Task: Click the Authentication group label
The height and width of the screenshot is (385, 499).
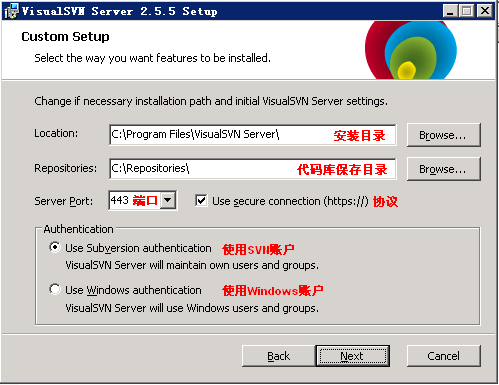Action: [79, 229]
